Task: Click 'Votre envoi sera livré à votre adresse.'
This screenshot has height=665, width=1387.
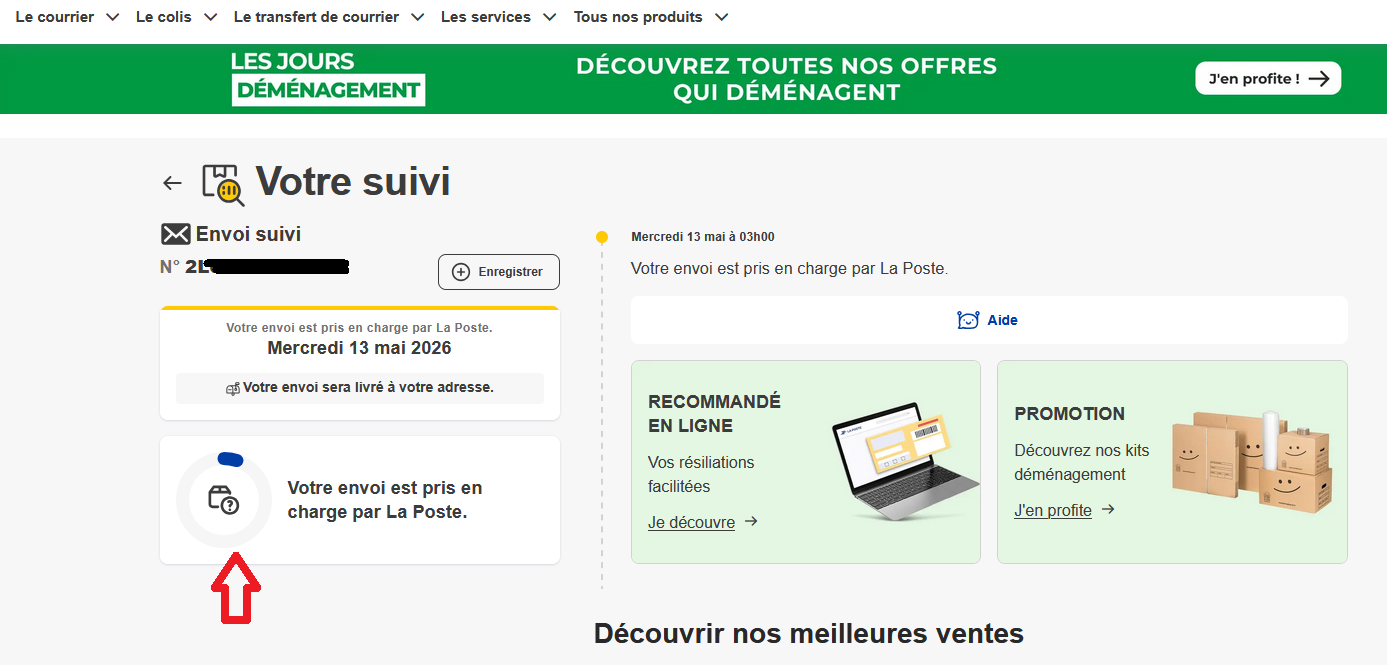Action: (368, 387)
